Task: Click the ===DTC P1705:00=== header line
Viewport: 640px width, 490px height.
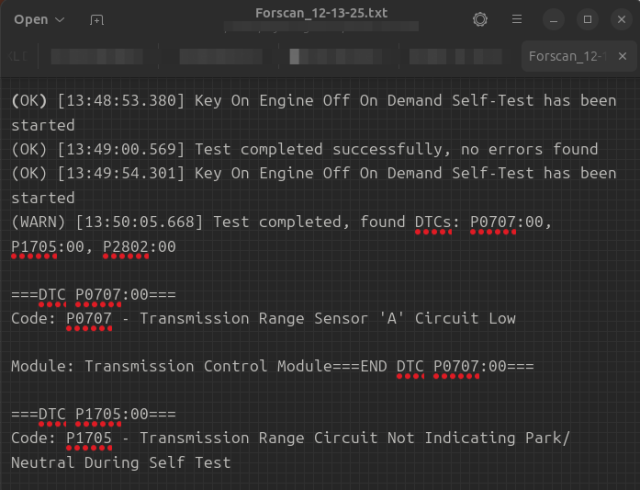Action: pos(93,414)
